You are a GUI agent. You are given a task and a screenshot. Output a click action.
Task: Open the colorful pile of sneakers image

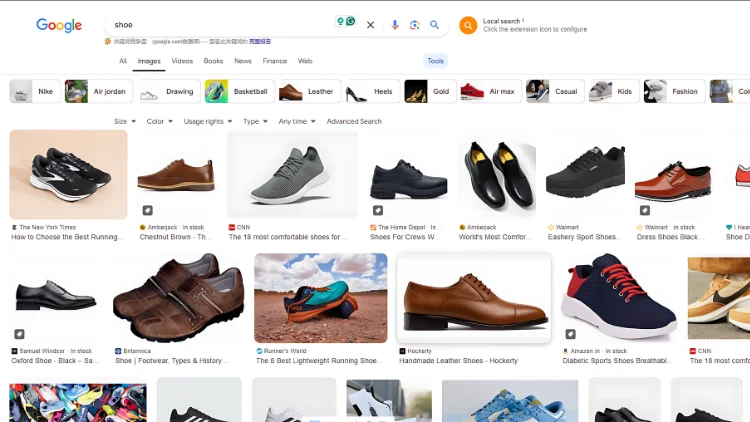pyautogui.click(x=78, y=402)
